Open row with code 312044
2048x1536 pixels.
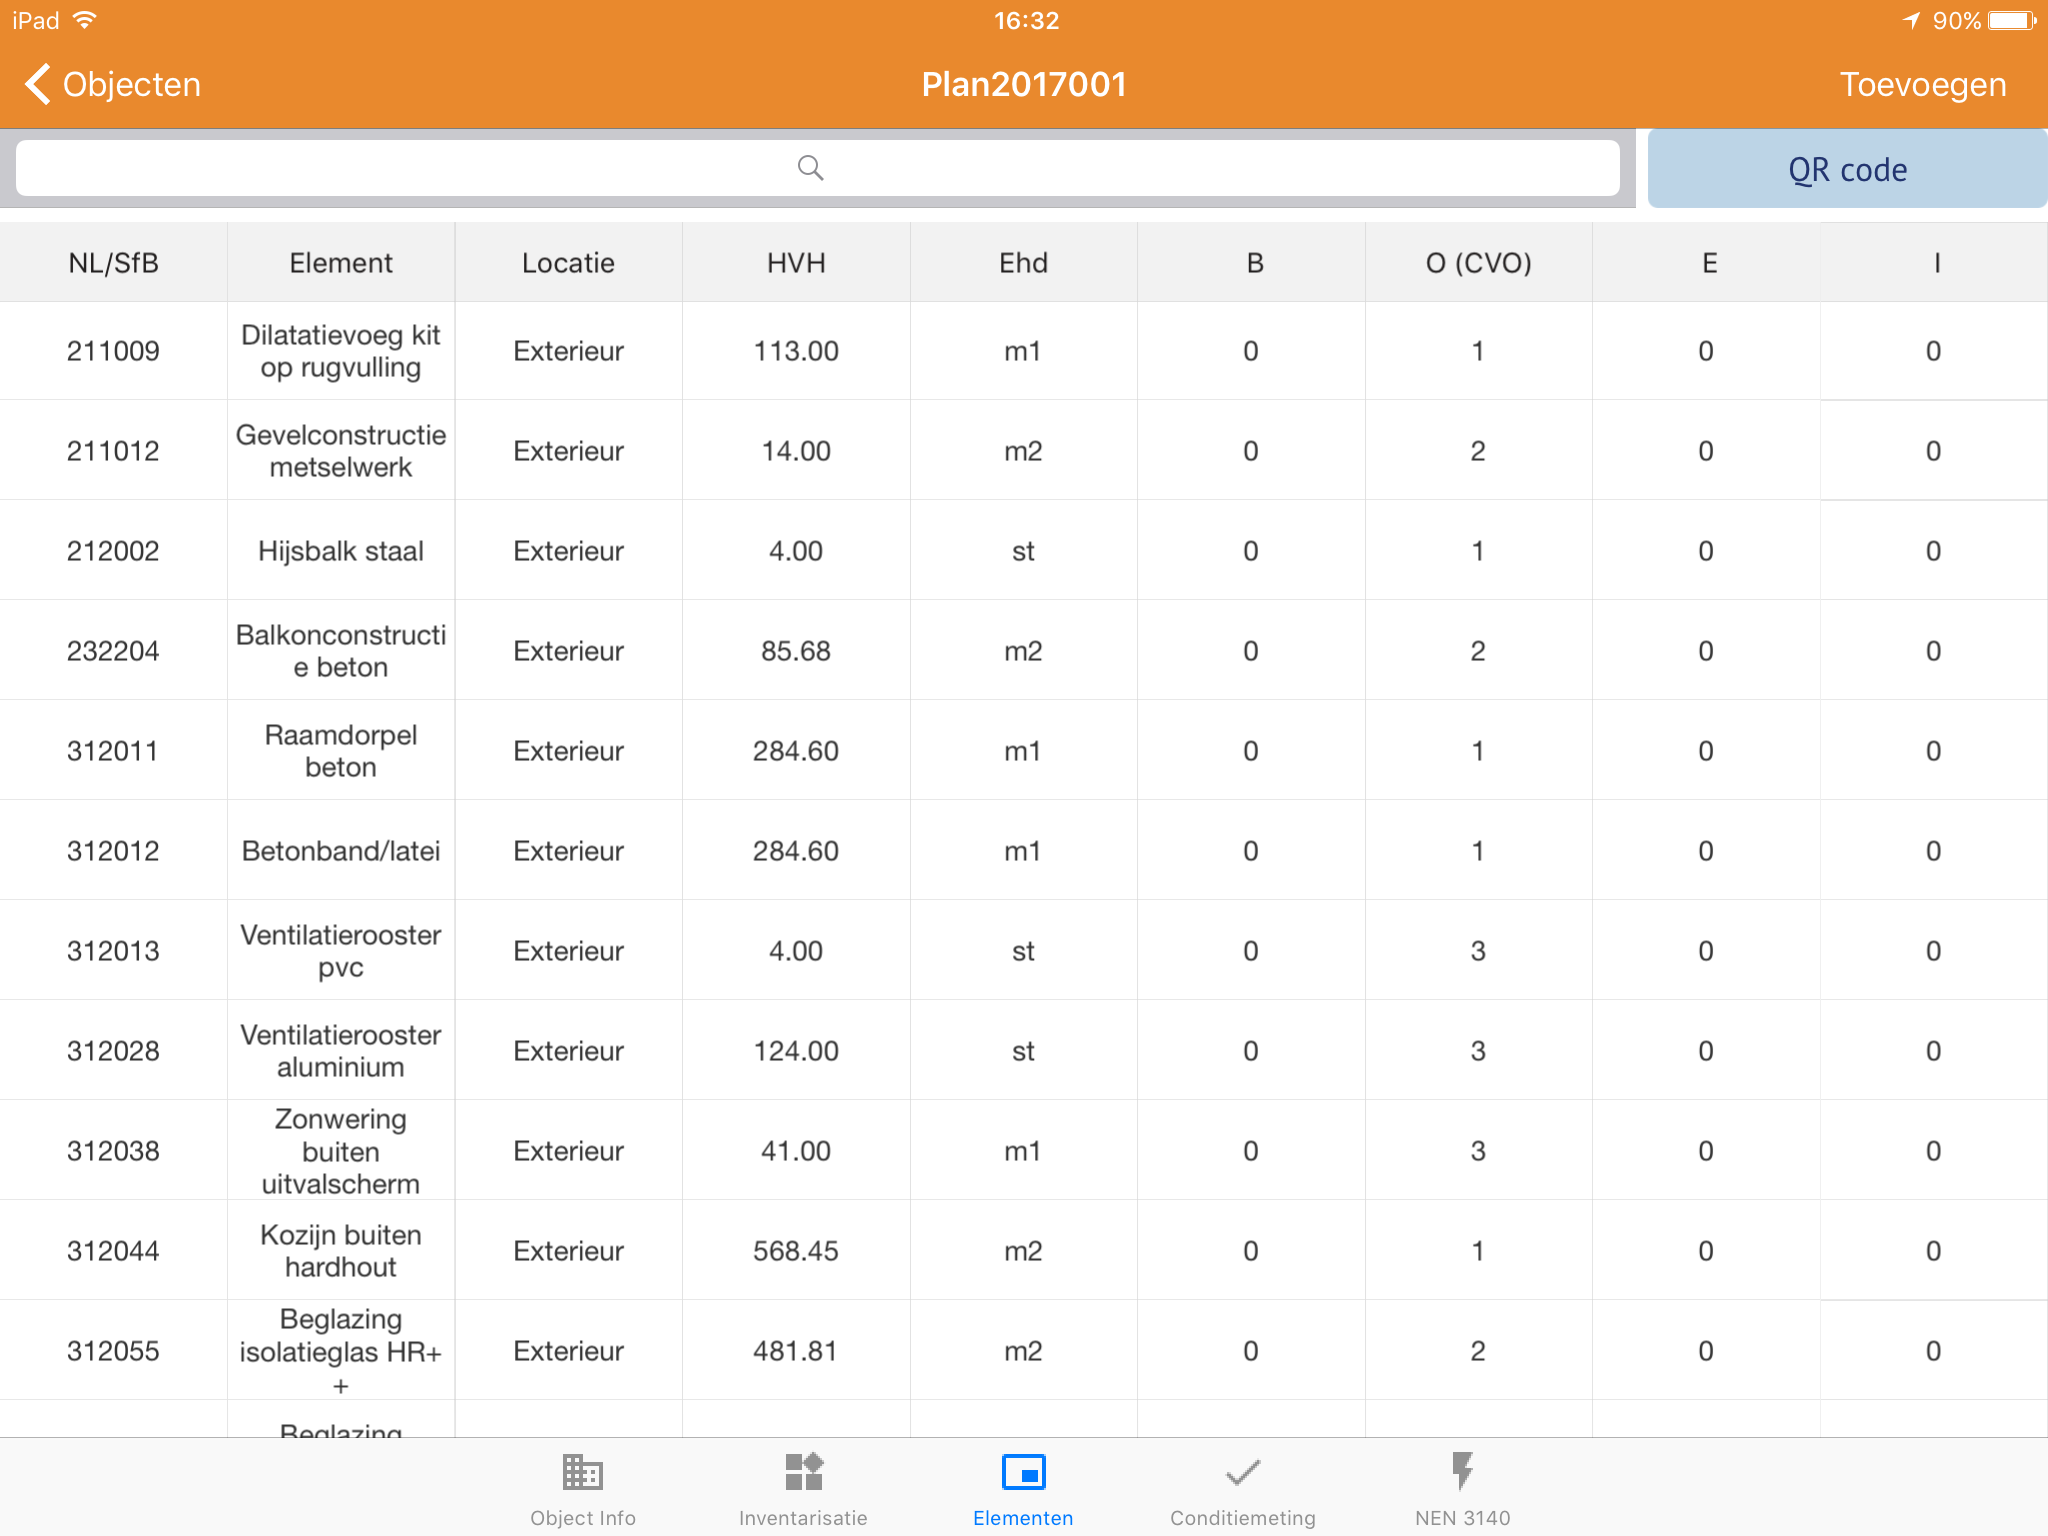[113, 1251]
